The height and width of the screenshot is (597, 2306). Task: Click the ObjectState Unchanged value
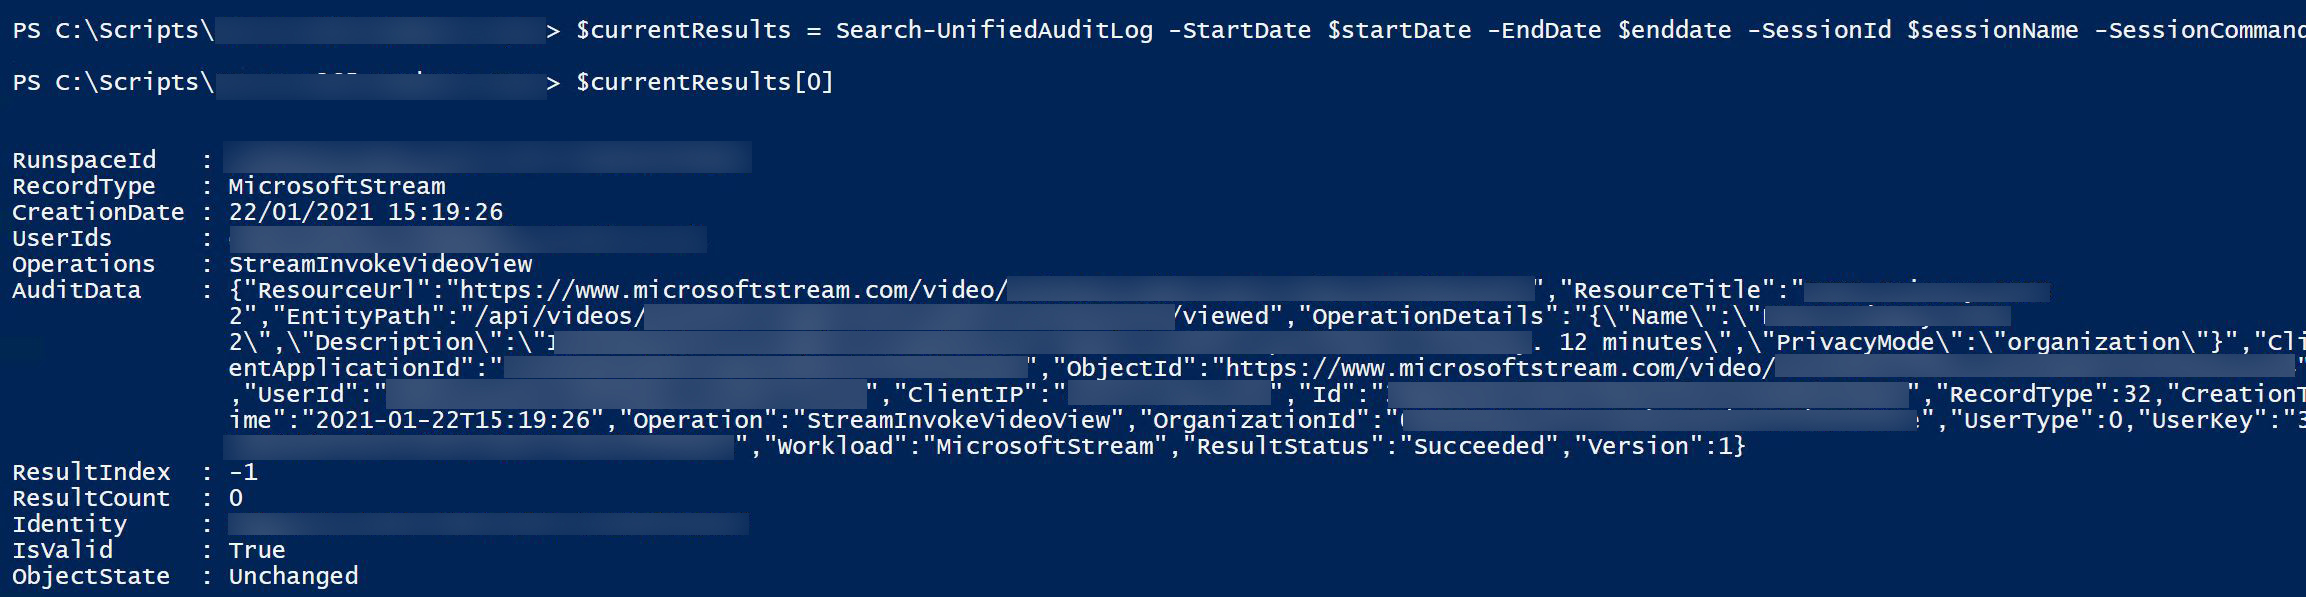click(x=293, y=576)
